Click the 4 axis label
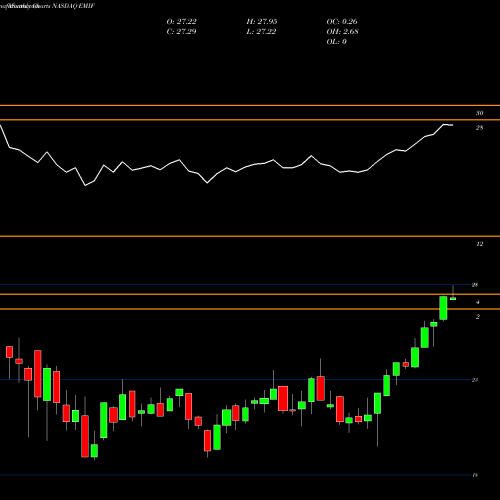This screenshot has width=500, height=500. click(x=478, y=302)
